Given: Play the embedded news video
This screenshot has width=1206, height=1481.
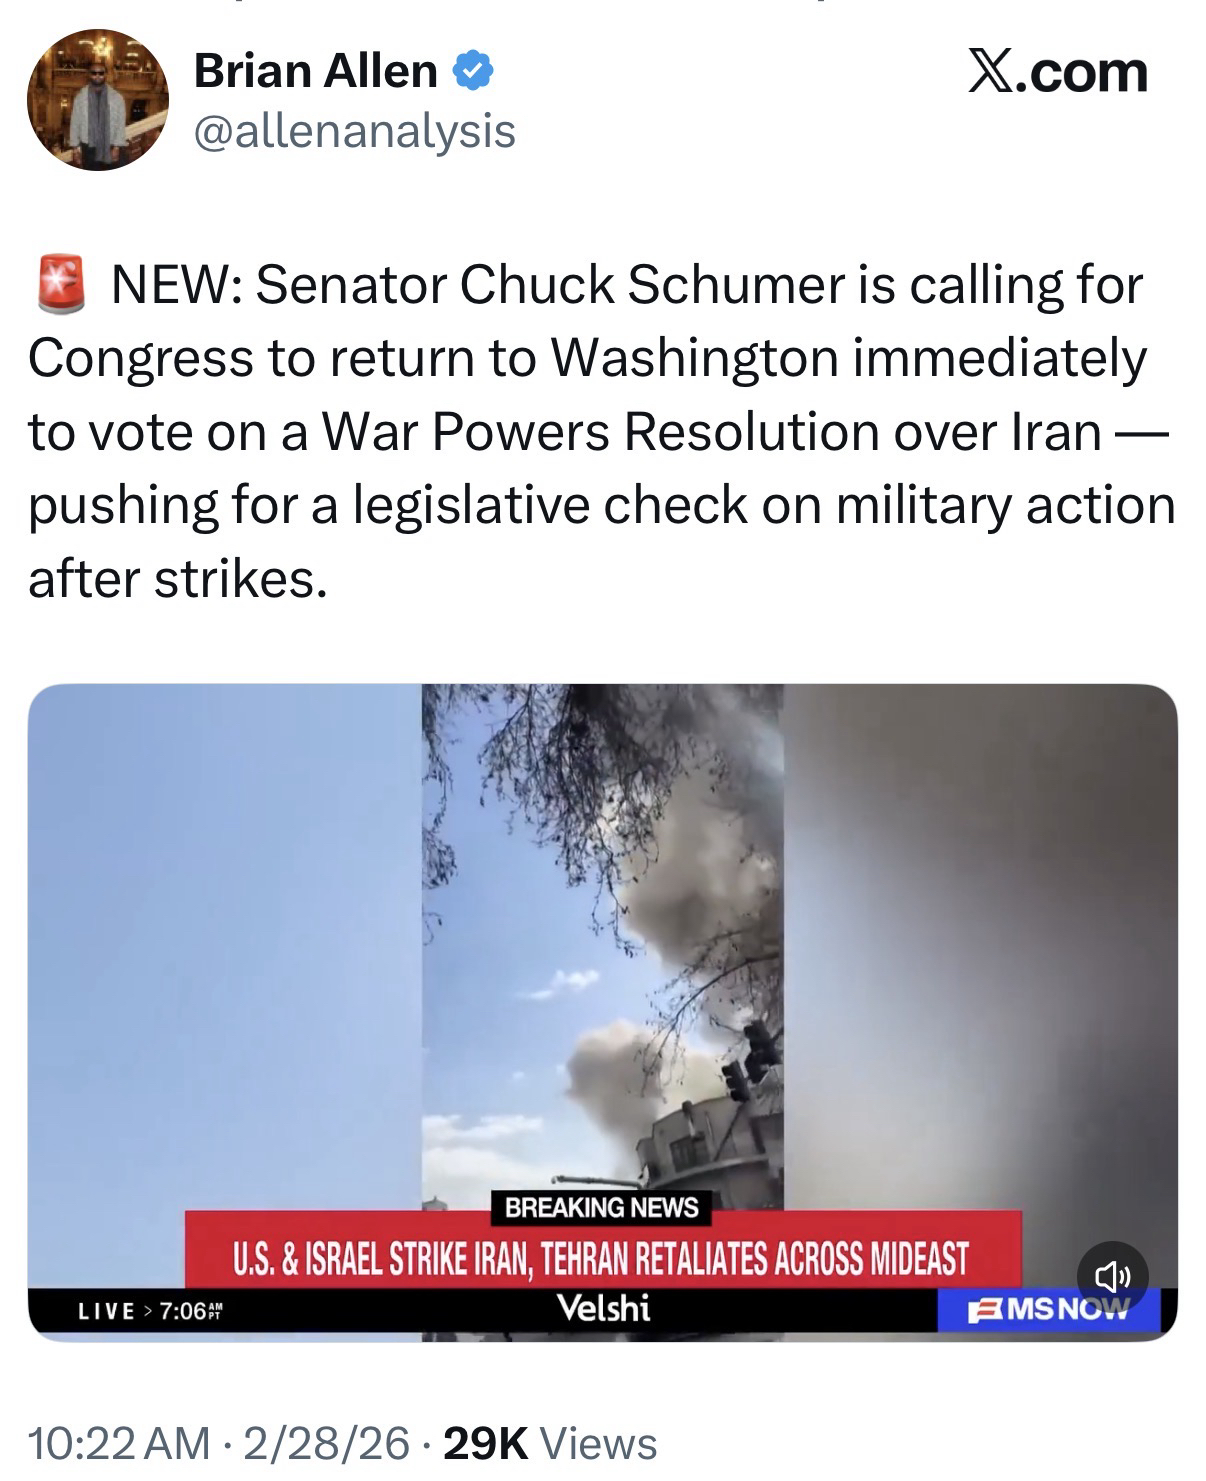Looking at the screenshot, I should click(x=602, y=1012).
